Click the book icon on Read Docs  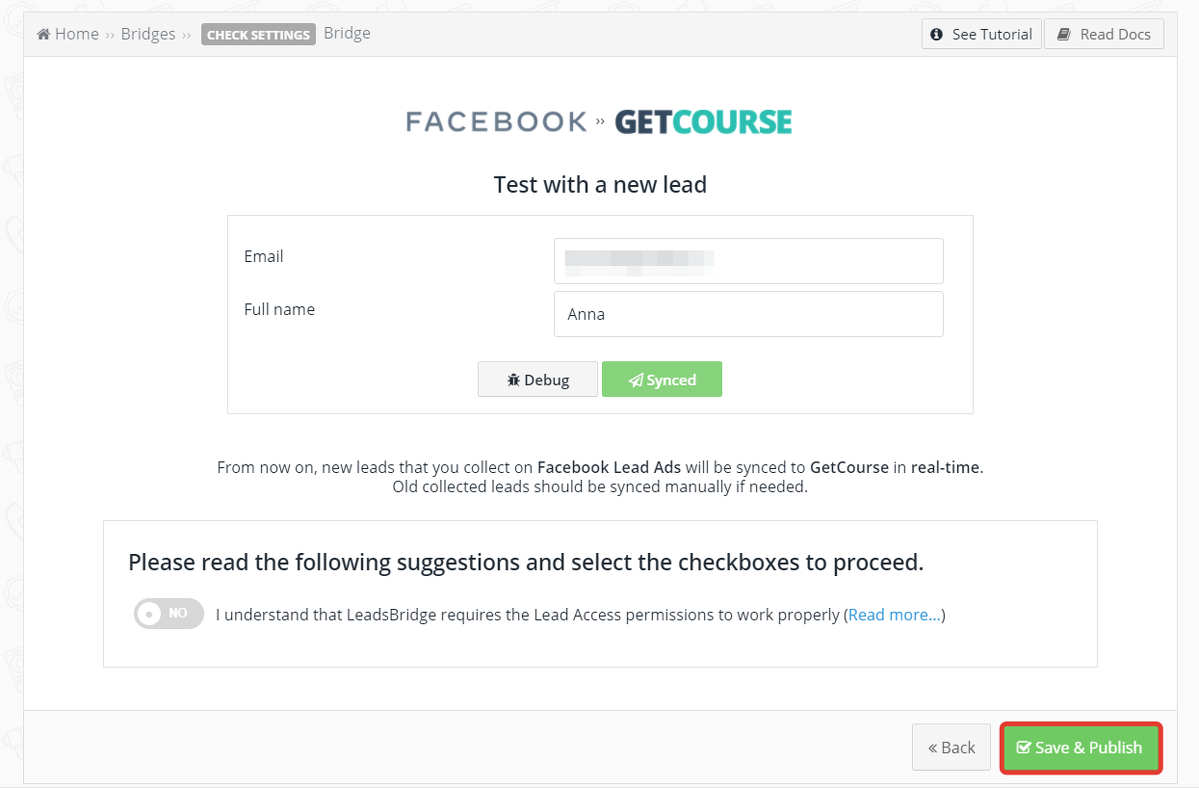tap(1064, 34)
